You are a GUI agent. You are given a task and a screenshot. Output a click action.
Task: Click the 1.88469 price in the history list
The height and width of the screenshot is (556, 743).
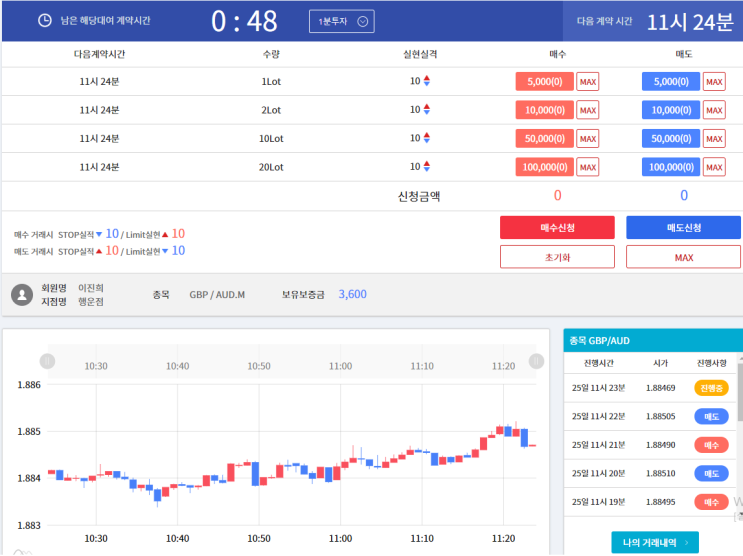pyautogui.click(x=661, y=388)
